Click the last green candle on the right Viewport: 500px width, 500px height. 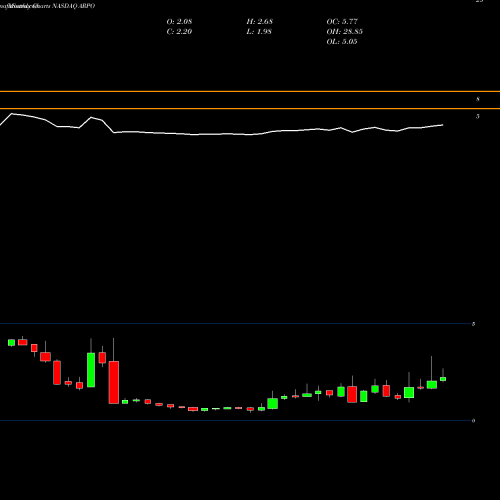pyautogui.click(x=443, y=379)
